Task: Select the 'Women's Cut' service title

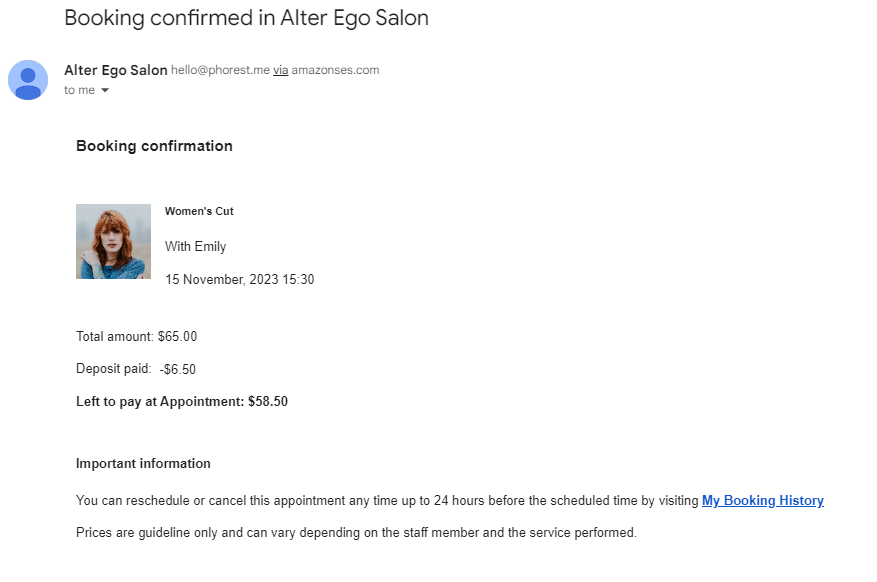Action: 199,211
